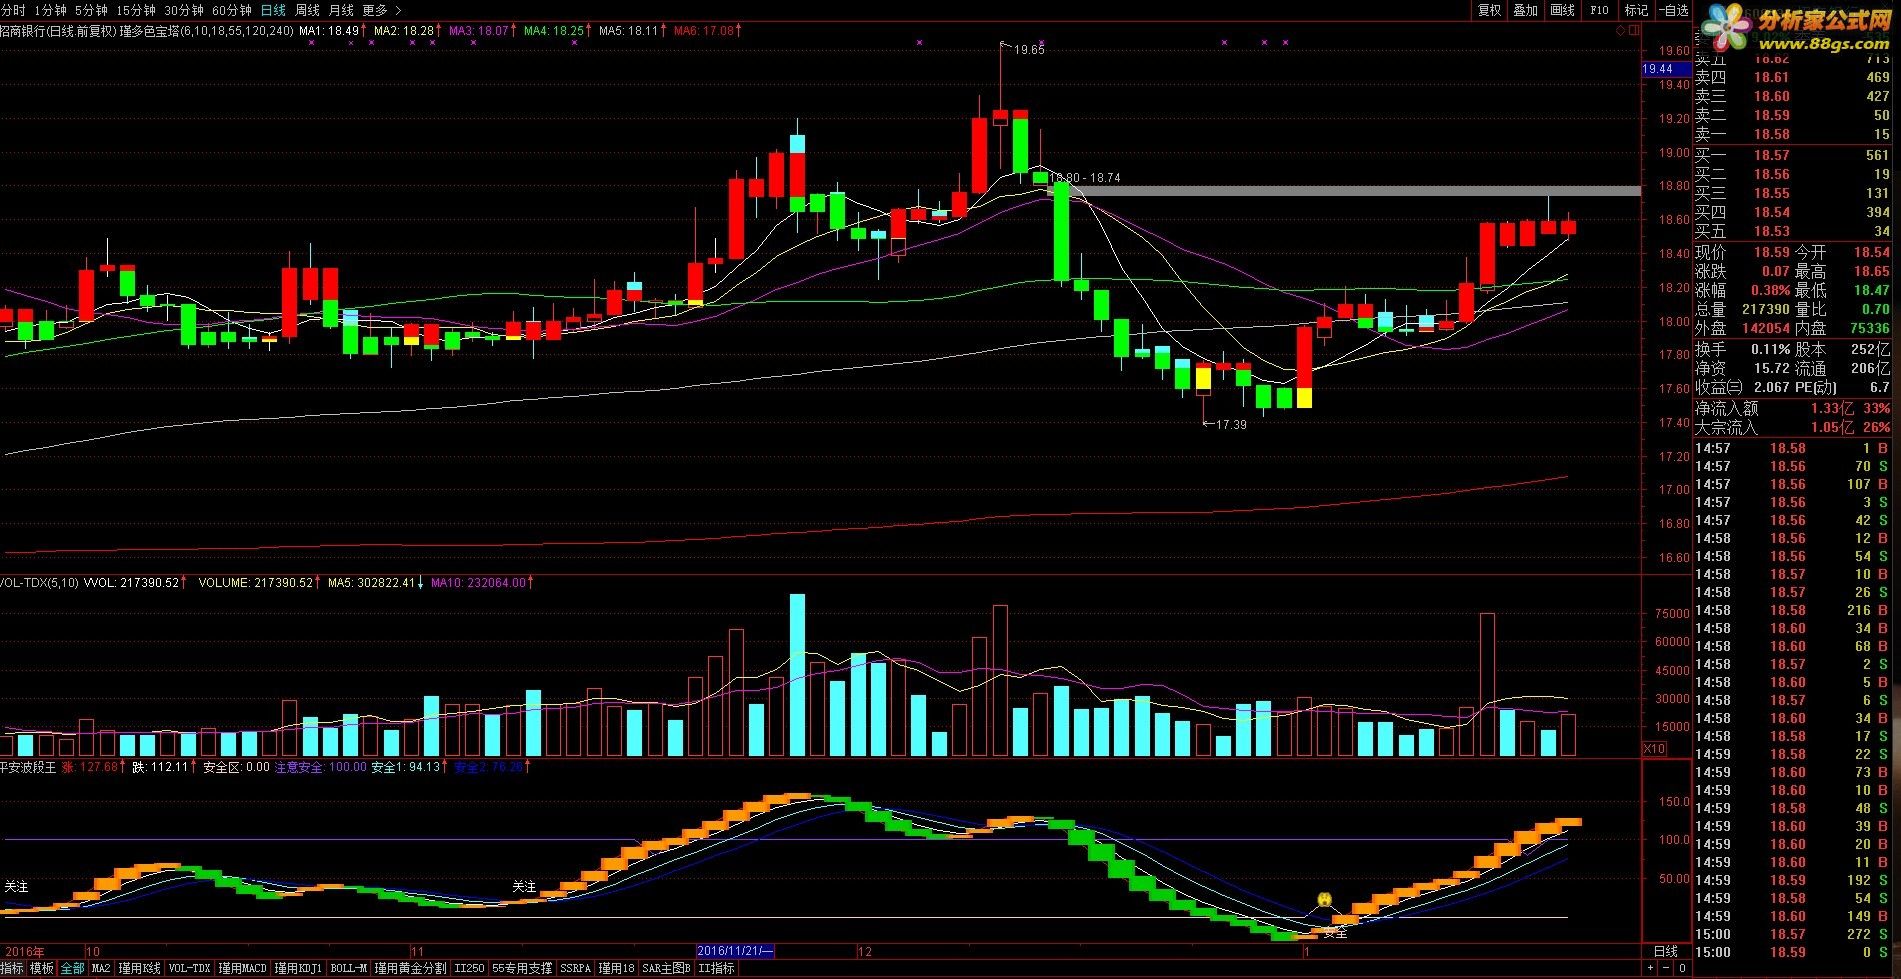The height and width of the screenshot is (979, 1901).
Task: Select the 日线 daily period tab
Action: 273,10
